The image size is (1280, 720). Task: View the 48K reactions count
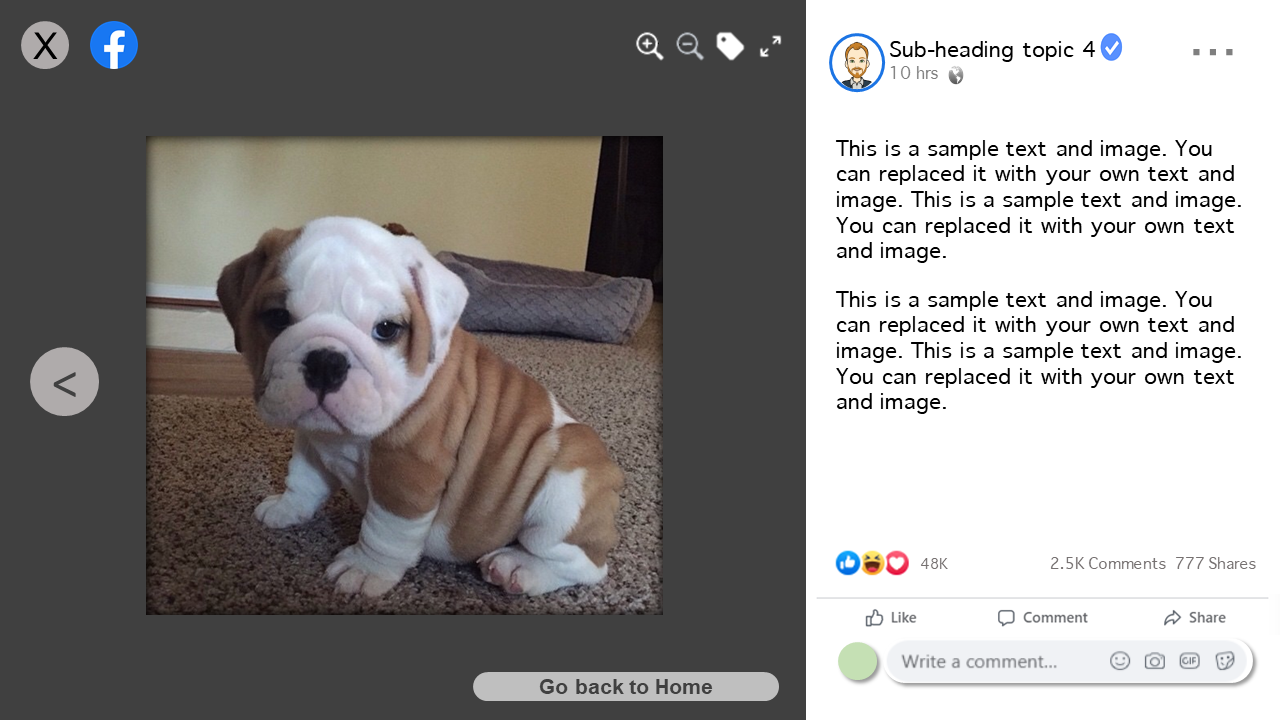[x=934, y=564]
